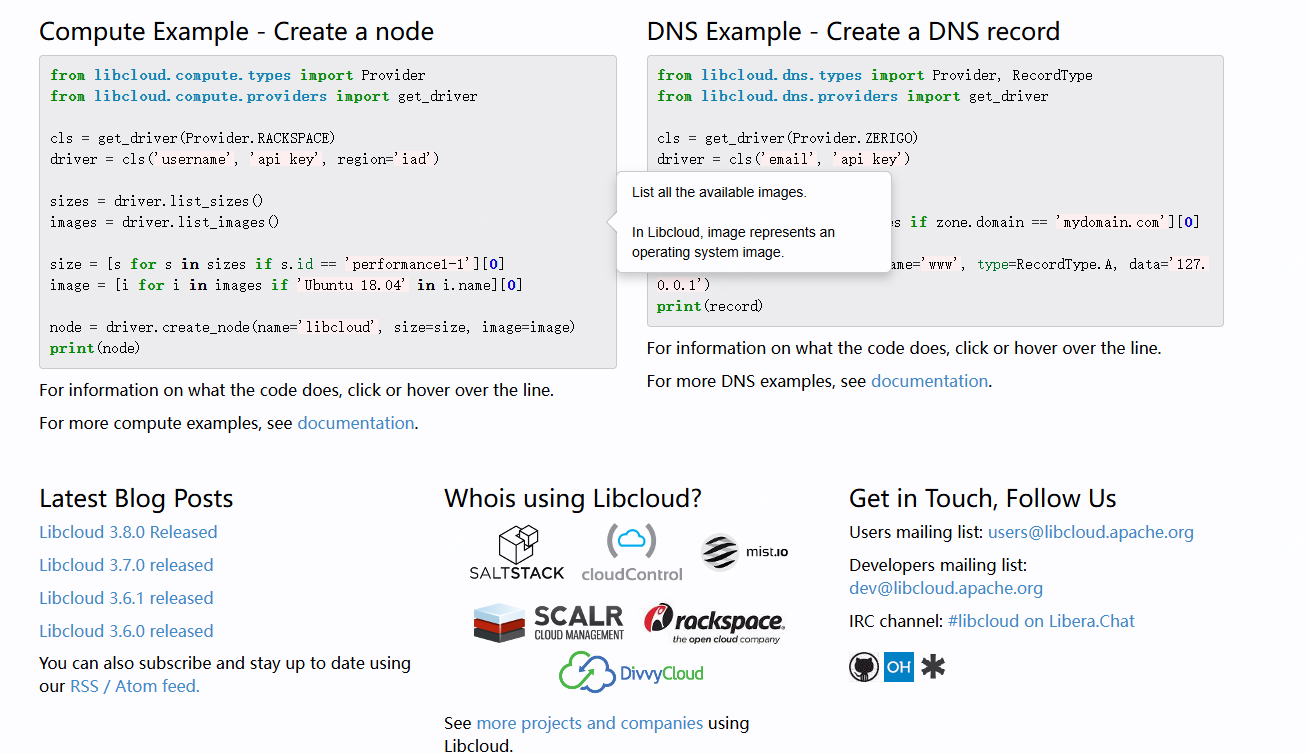Click the driver.list_images() code line
Screen dimensions: 1308x754
165,222
